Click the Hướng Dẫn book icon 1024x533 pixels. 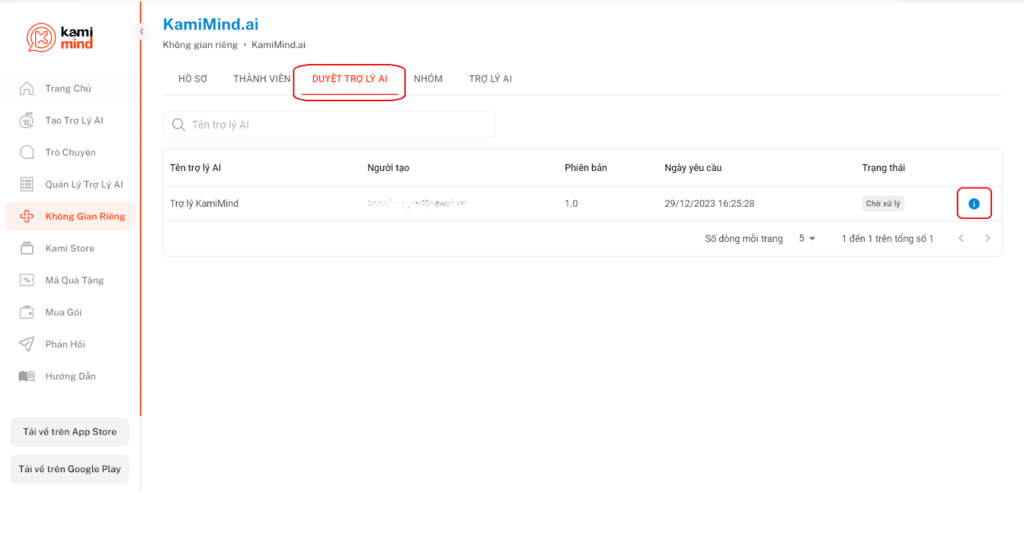coord(27,376)
